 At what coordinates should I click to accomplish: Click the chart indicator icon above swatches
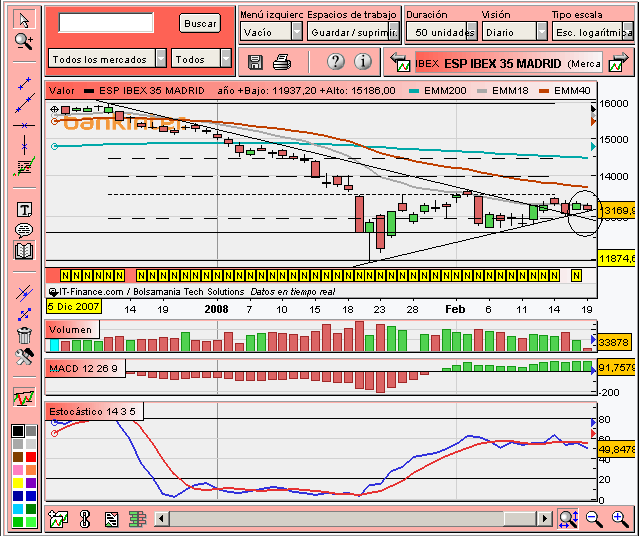point(24,397)
